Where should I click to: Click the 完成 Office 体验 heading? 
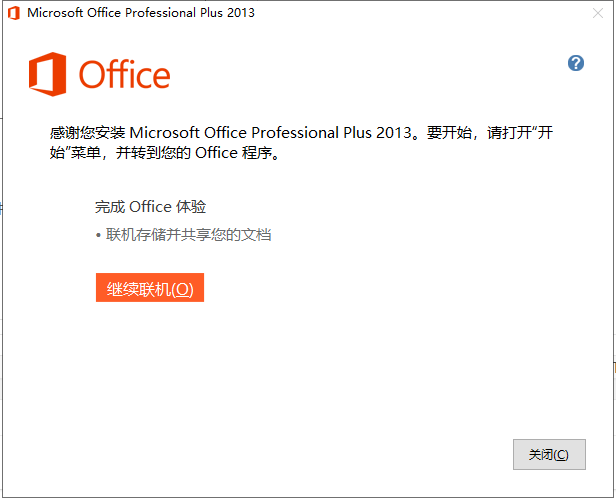[150, 207]
